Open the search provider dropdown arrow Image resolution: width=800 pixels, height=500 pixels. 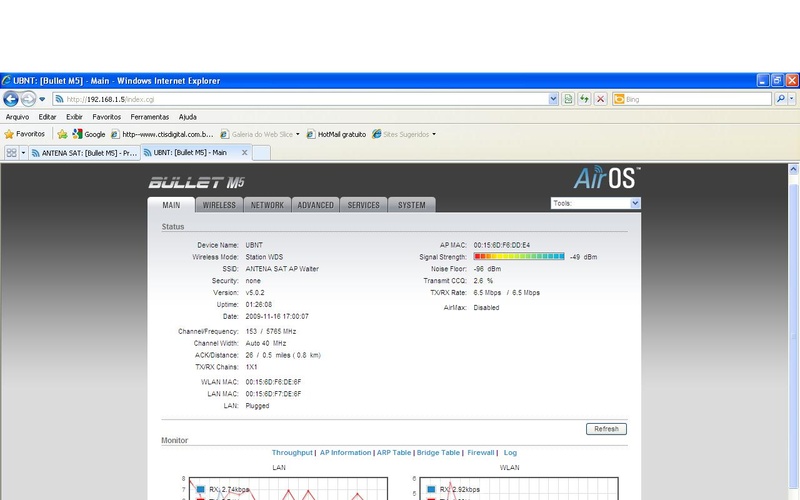coord(791,99)
